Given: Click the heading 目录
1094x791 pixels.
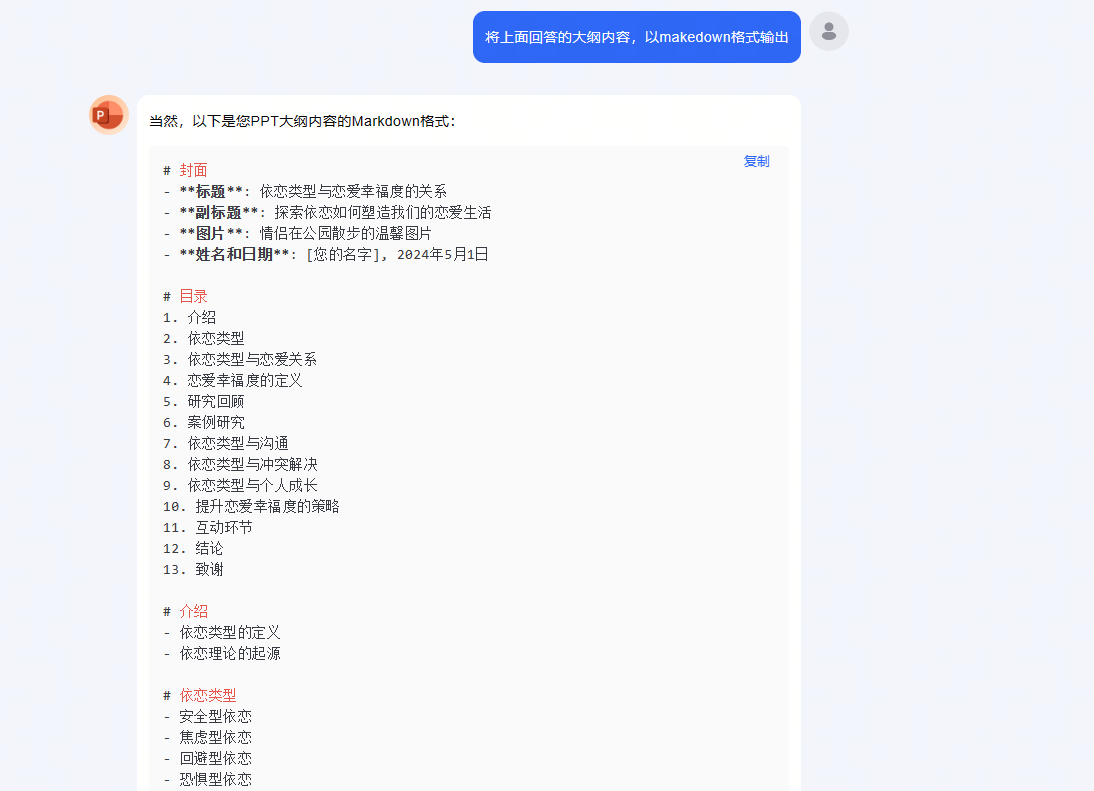Looking at the screenshot, I should coord(193,296).
